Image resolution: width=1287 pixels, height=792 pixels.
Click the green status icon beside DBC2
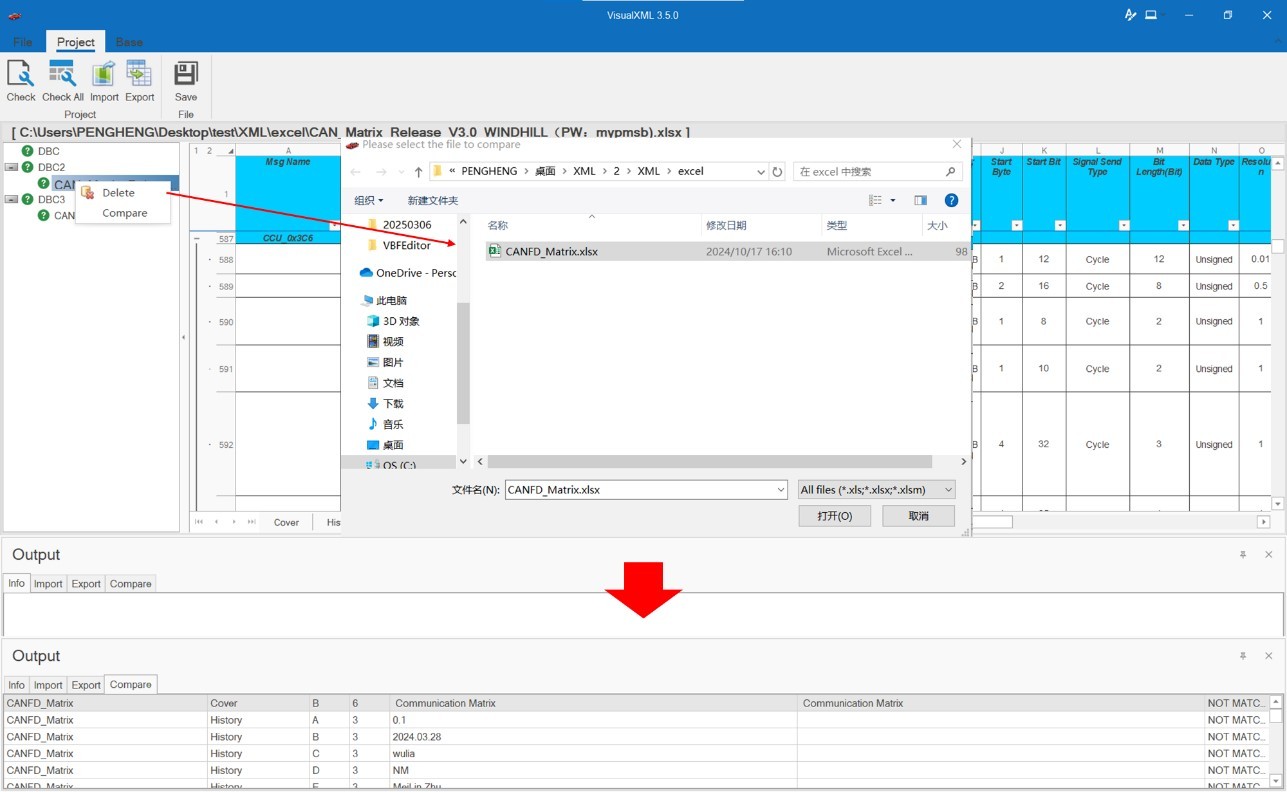click(28, 167)
